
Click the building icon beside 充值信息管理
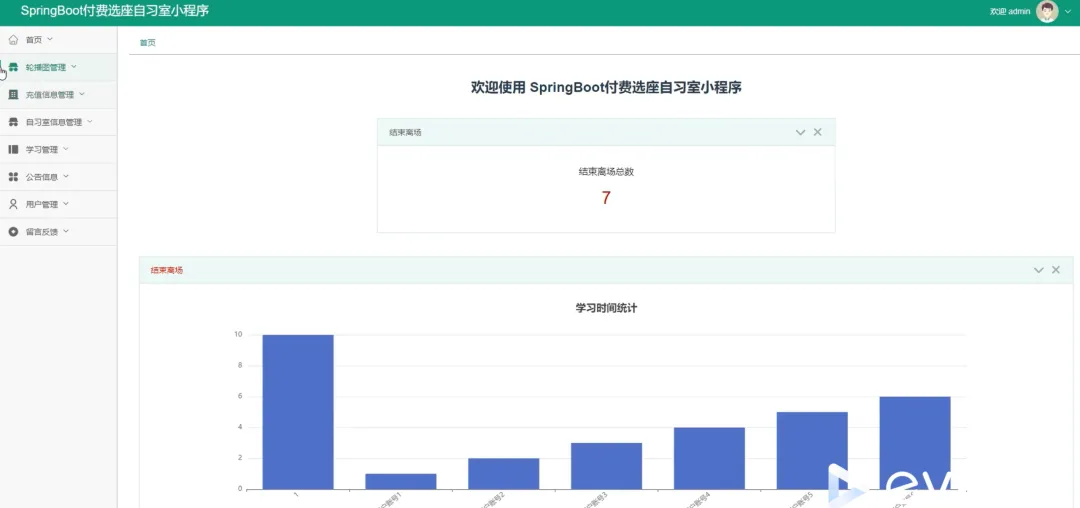point(13,94)
